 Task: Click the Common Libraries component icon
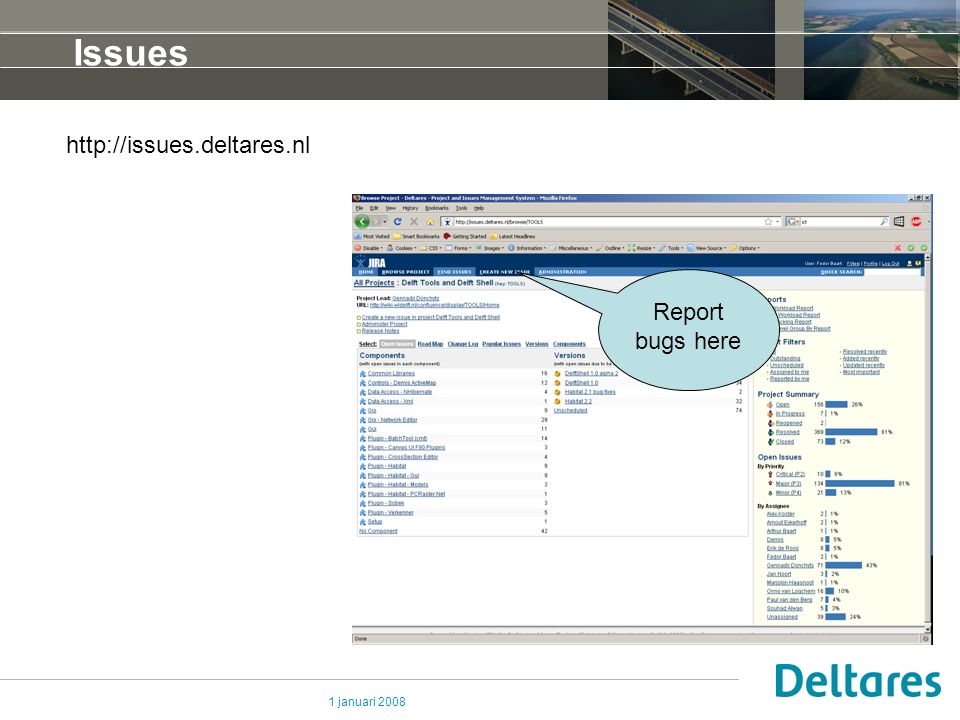click(x=362, y=373)
